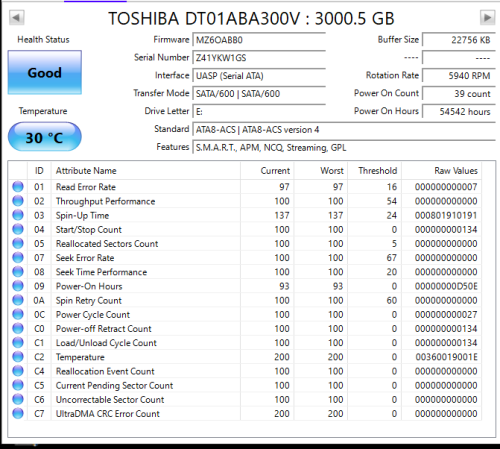Click status orb for Load/Unload Cycle Count
The height and width of the screenshot is (449, 500).
coord(18,343)
